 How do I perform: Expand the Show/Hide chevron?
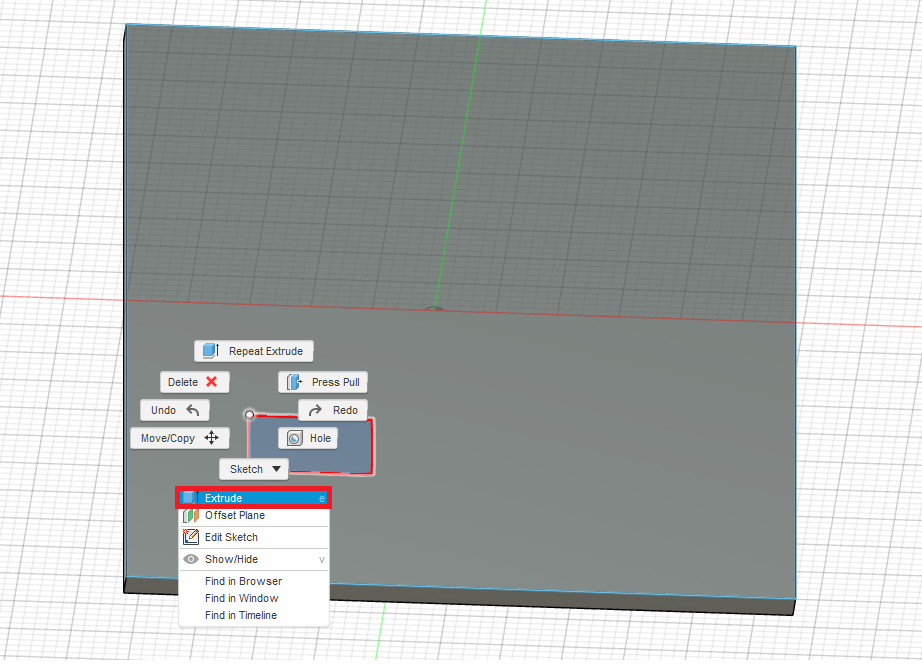click(322, 559)
